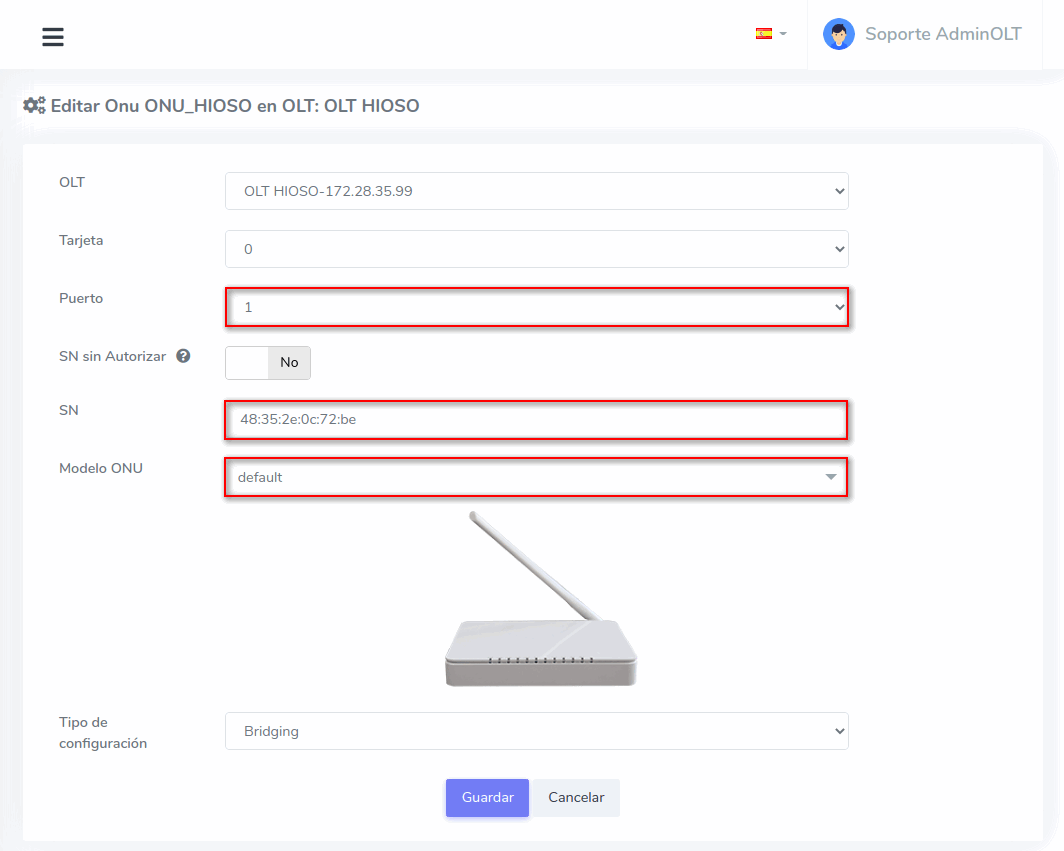
Task: Click the caret next to the language flag
Action: coord(783,34)
